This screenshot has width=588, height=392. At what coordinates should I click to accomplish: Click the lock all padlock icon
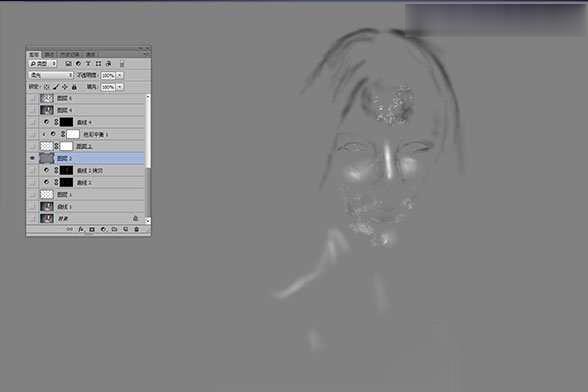pos(74,87)
